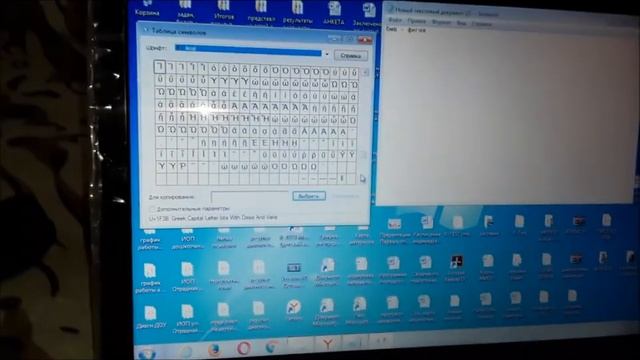Select the ИОП ул. Отправил desktop icon

(x=187, y=319)
